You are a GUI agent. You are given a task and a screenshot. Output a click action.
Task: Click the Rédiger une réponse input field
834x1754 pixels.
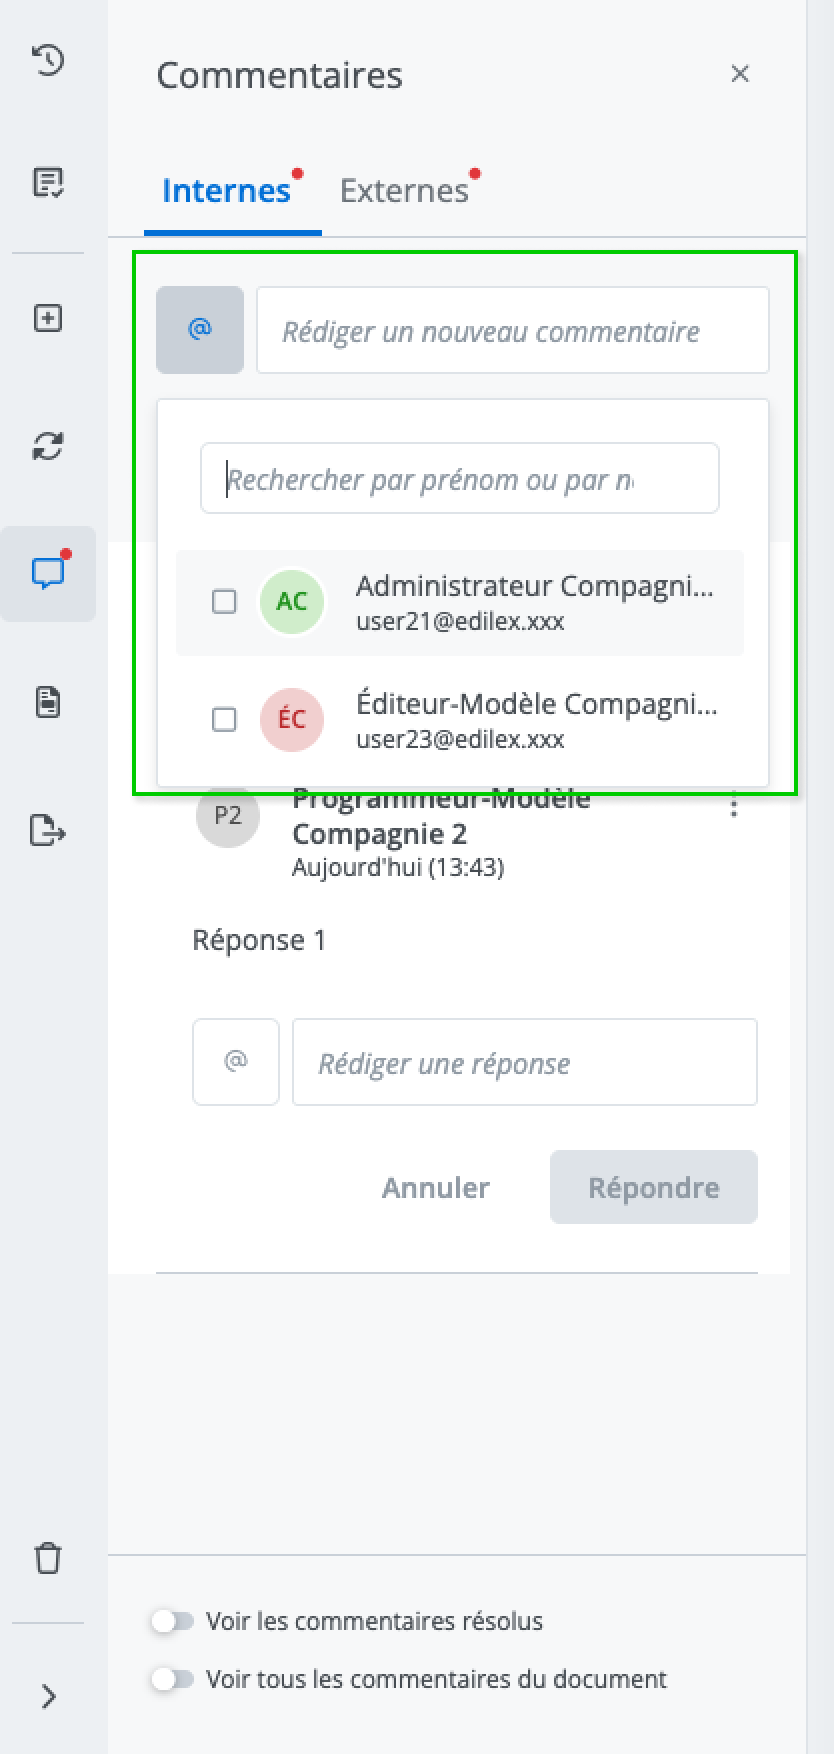point(524,1062)
